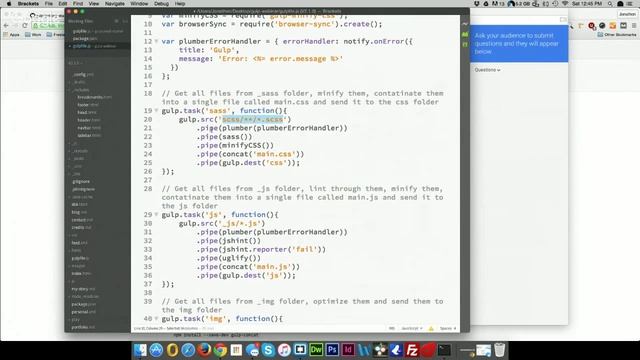
Task: Open the Brackets File menu
Action: 49,4
